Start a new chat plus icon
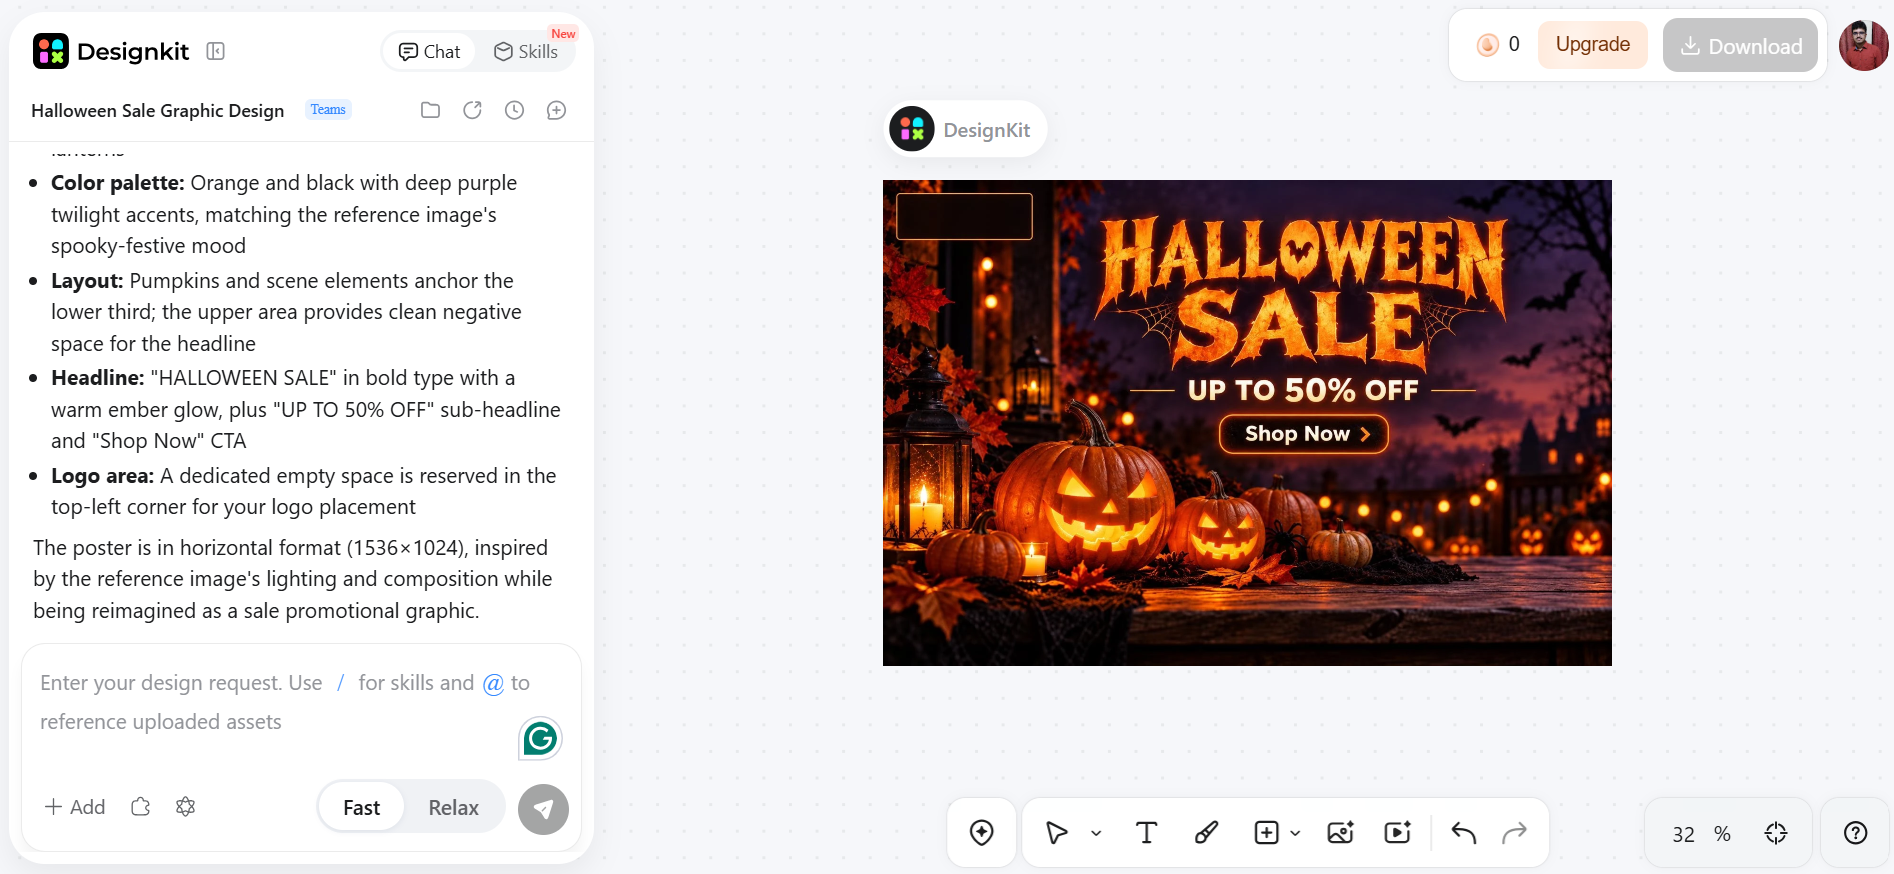Viewport: 1894px width, 874px height. point(556,110)
